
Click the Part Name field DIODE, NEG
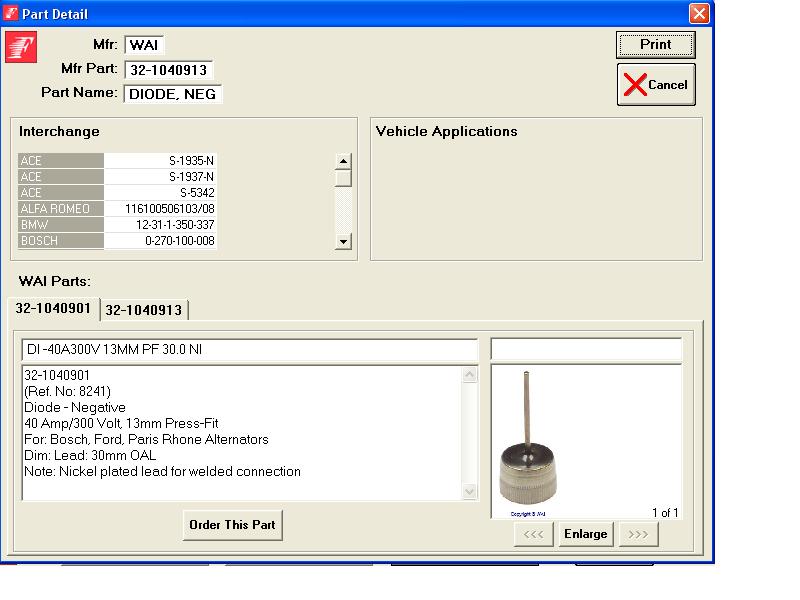click(x=172, y=94)
